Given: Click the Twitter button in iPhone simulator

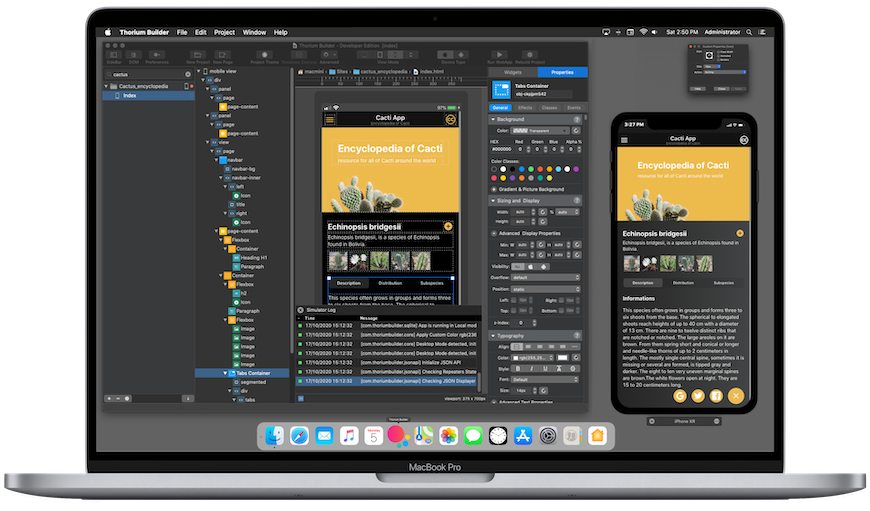Looking at the screenshot, I should click(x=698, y=396).
